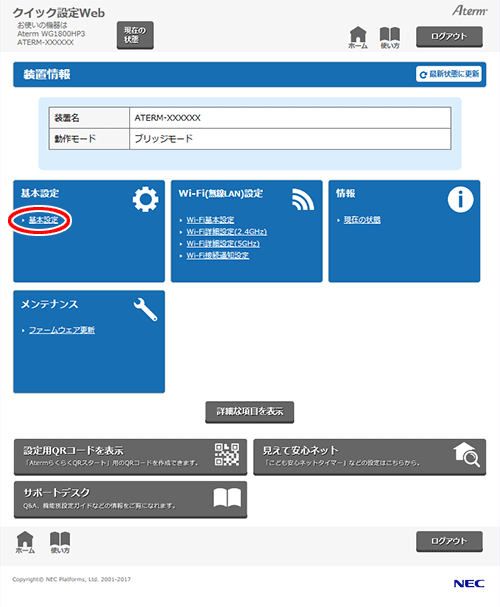This screenshot has width=500, height=607.
Task: Click the house-with-magnifier icon
Action: pos(467,455)
